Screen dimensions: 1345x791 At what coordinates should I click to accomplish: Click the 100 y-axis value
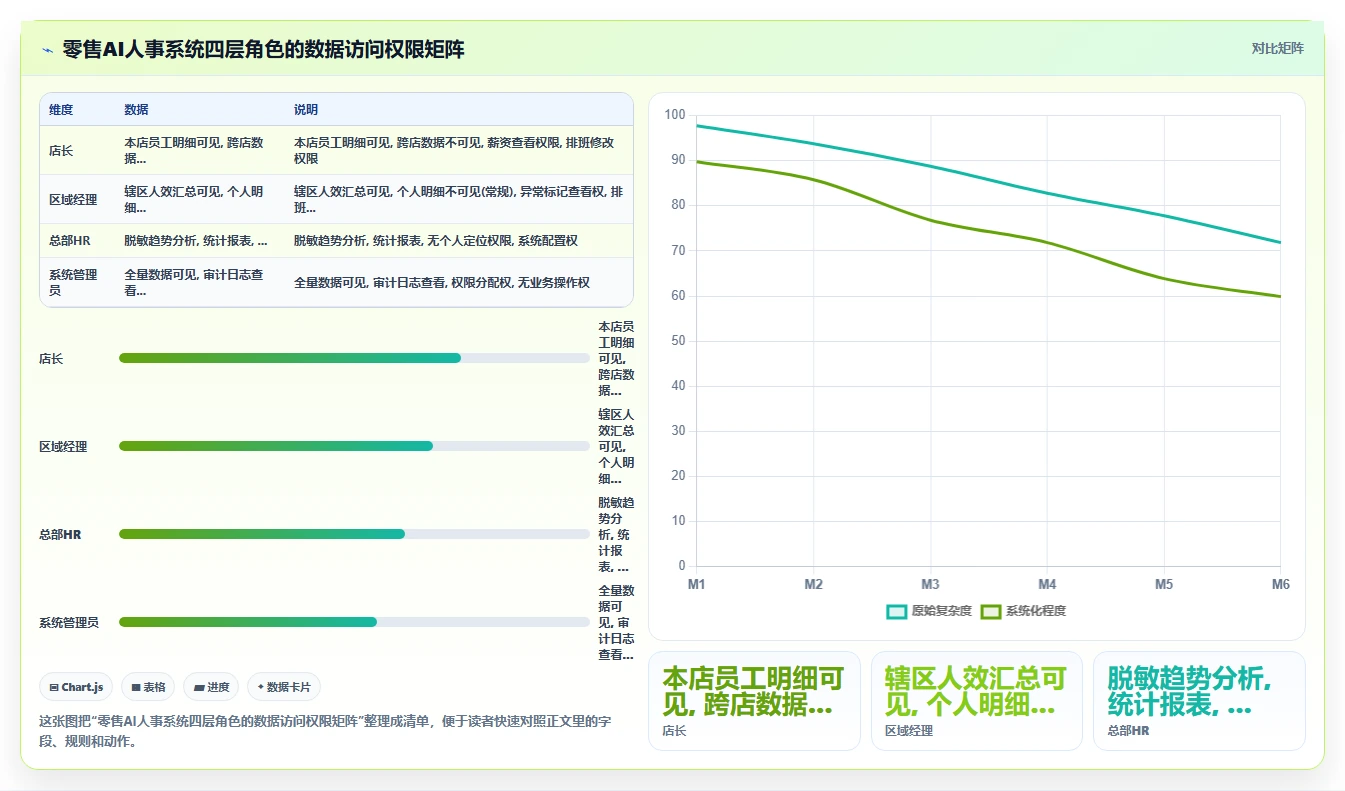point(675,115)
